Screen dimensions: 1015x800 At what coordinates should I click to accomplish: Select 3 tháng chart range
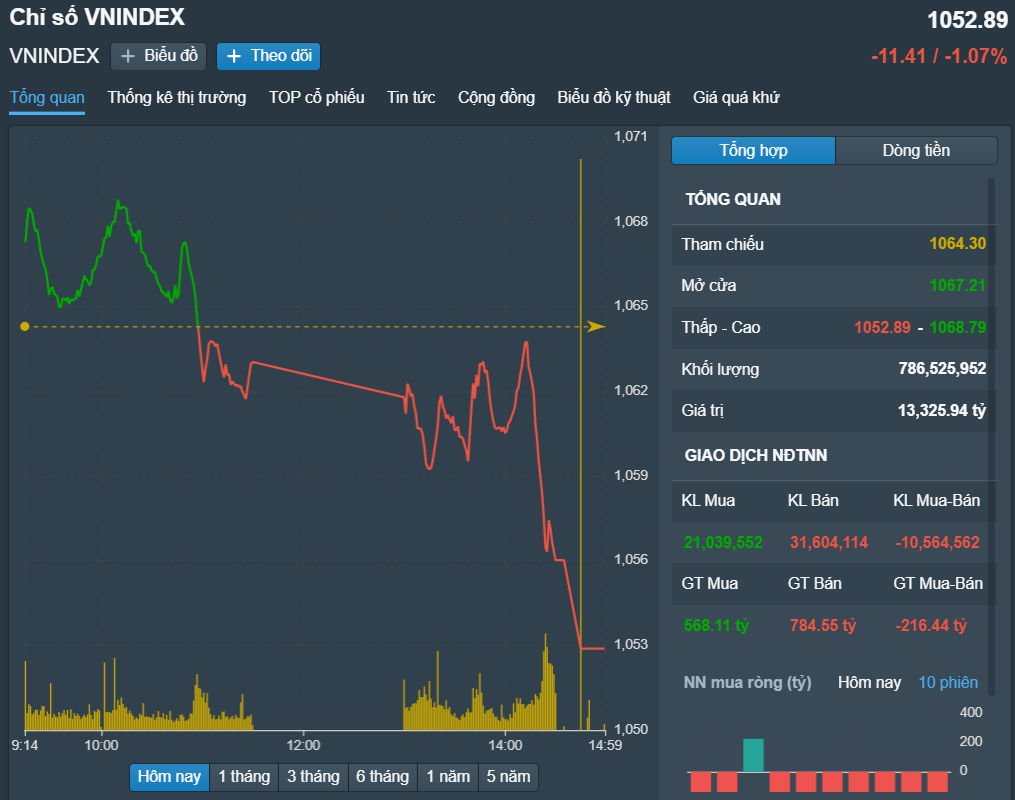pyautogui.click(x=313, y=777)
